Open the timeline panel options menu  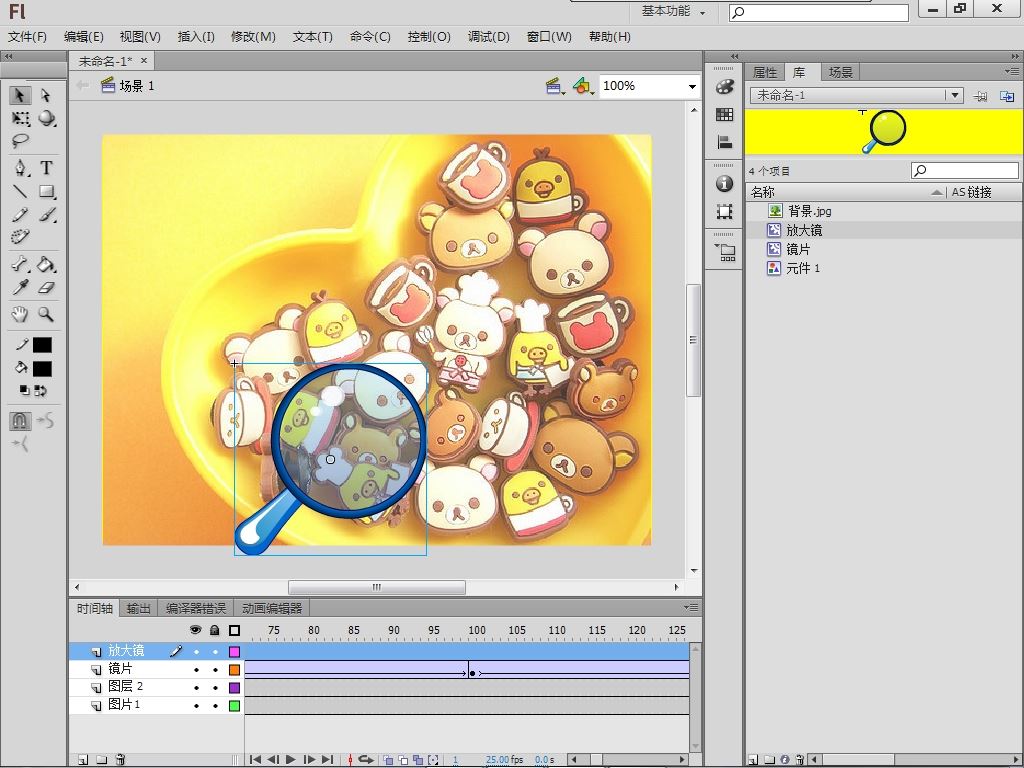click(x=691, y=607)
